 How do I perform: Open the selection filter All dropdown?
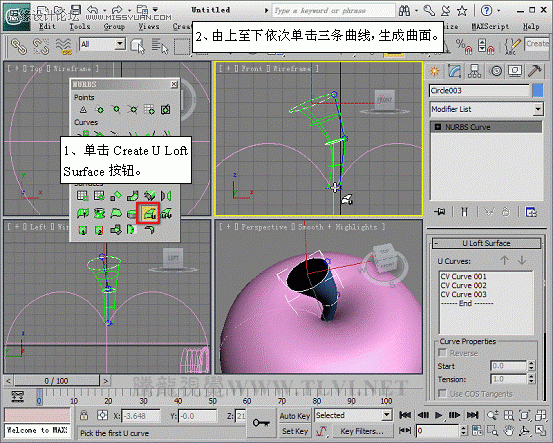(120, 44)
